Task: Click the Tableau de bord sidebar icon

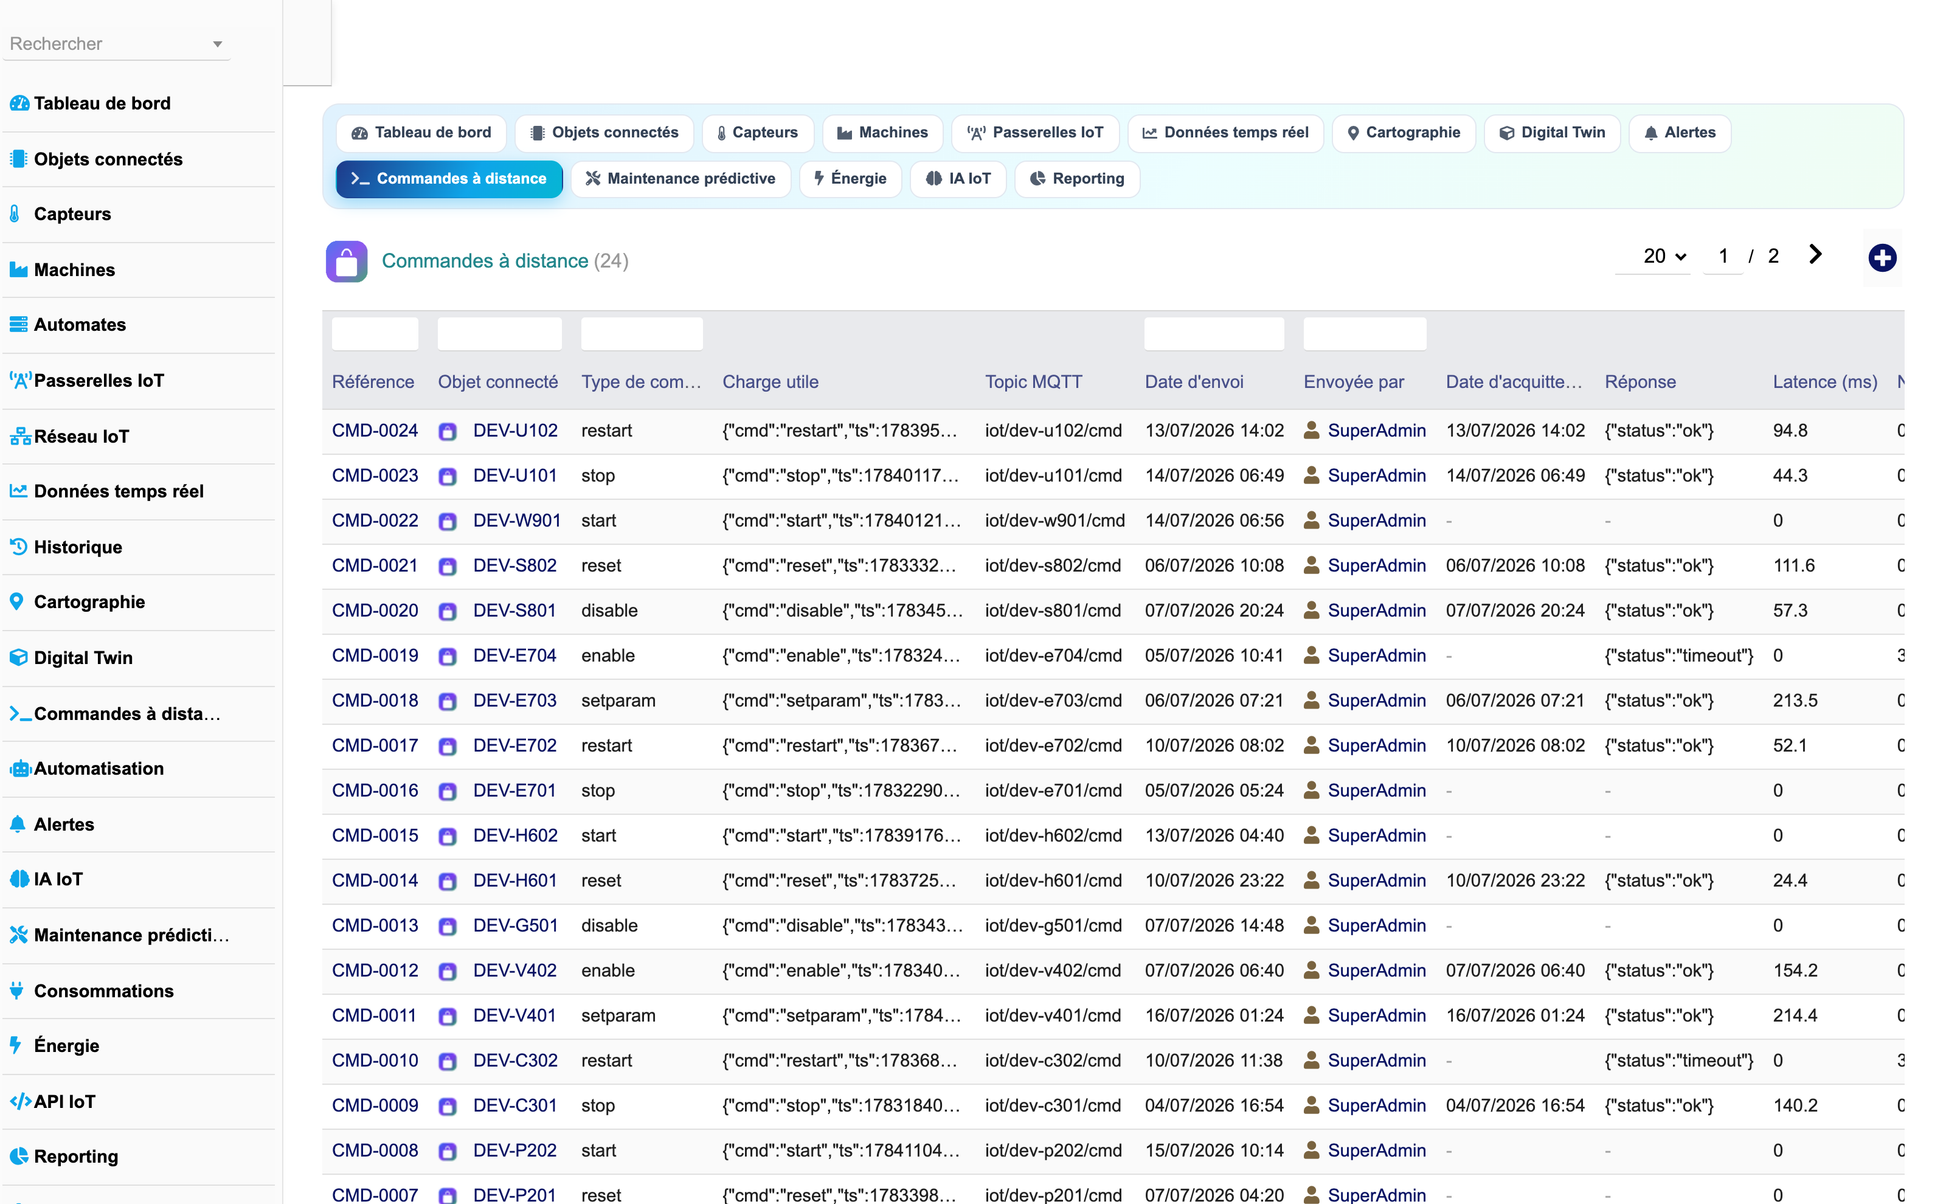Action: tap(19, 103)
